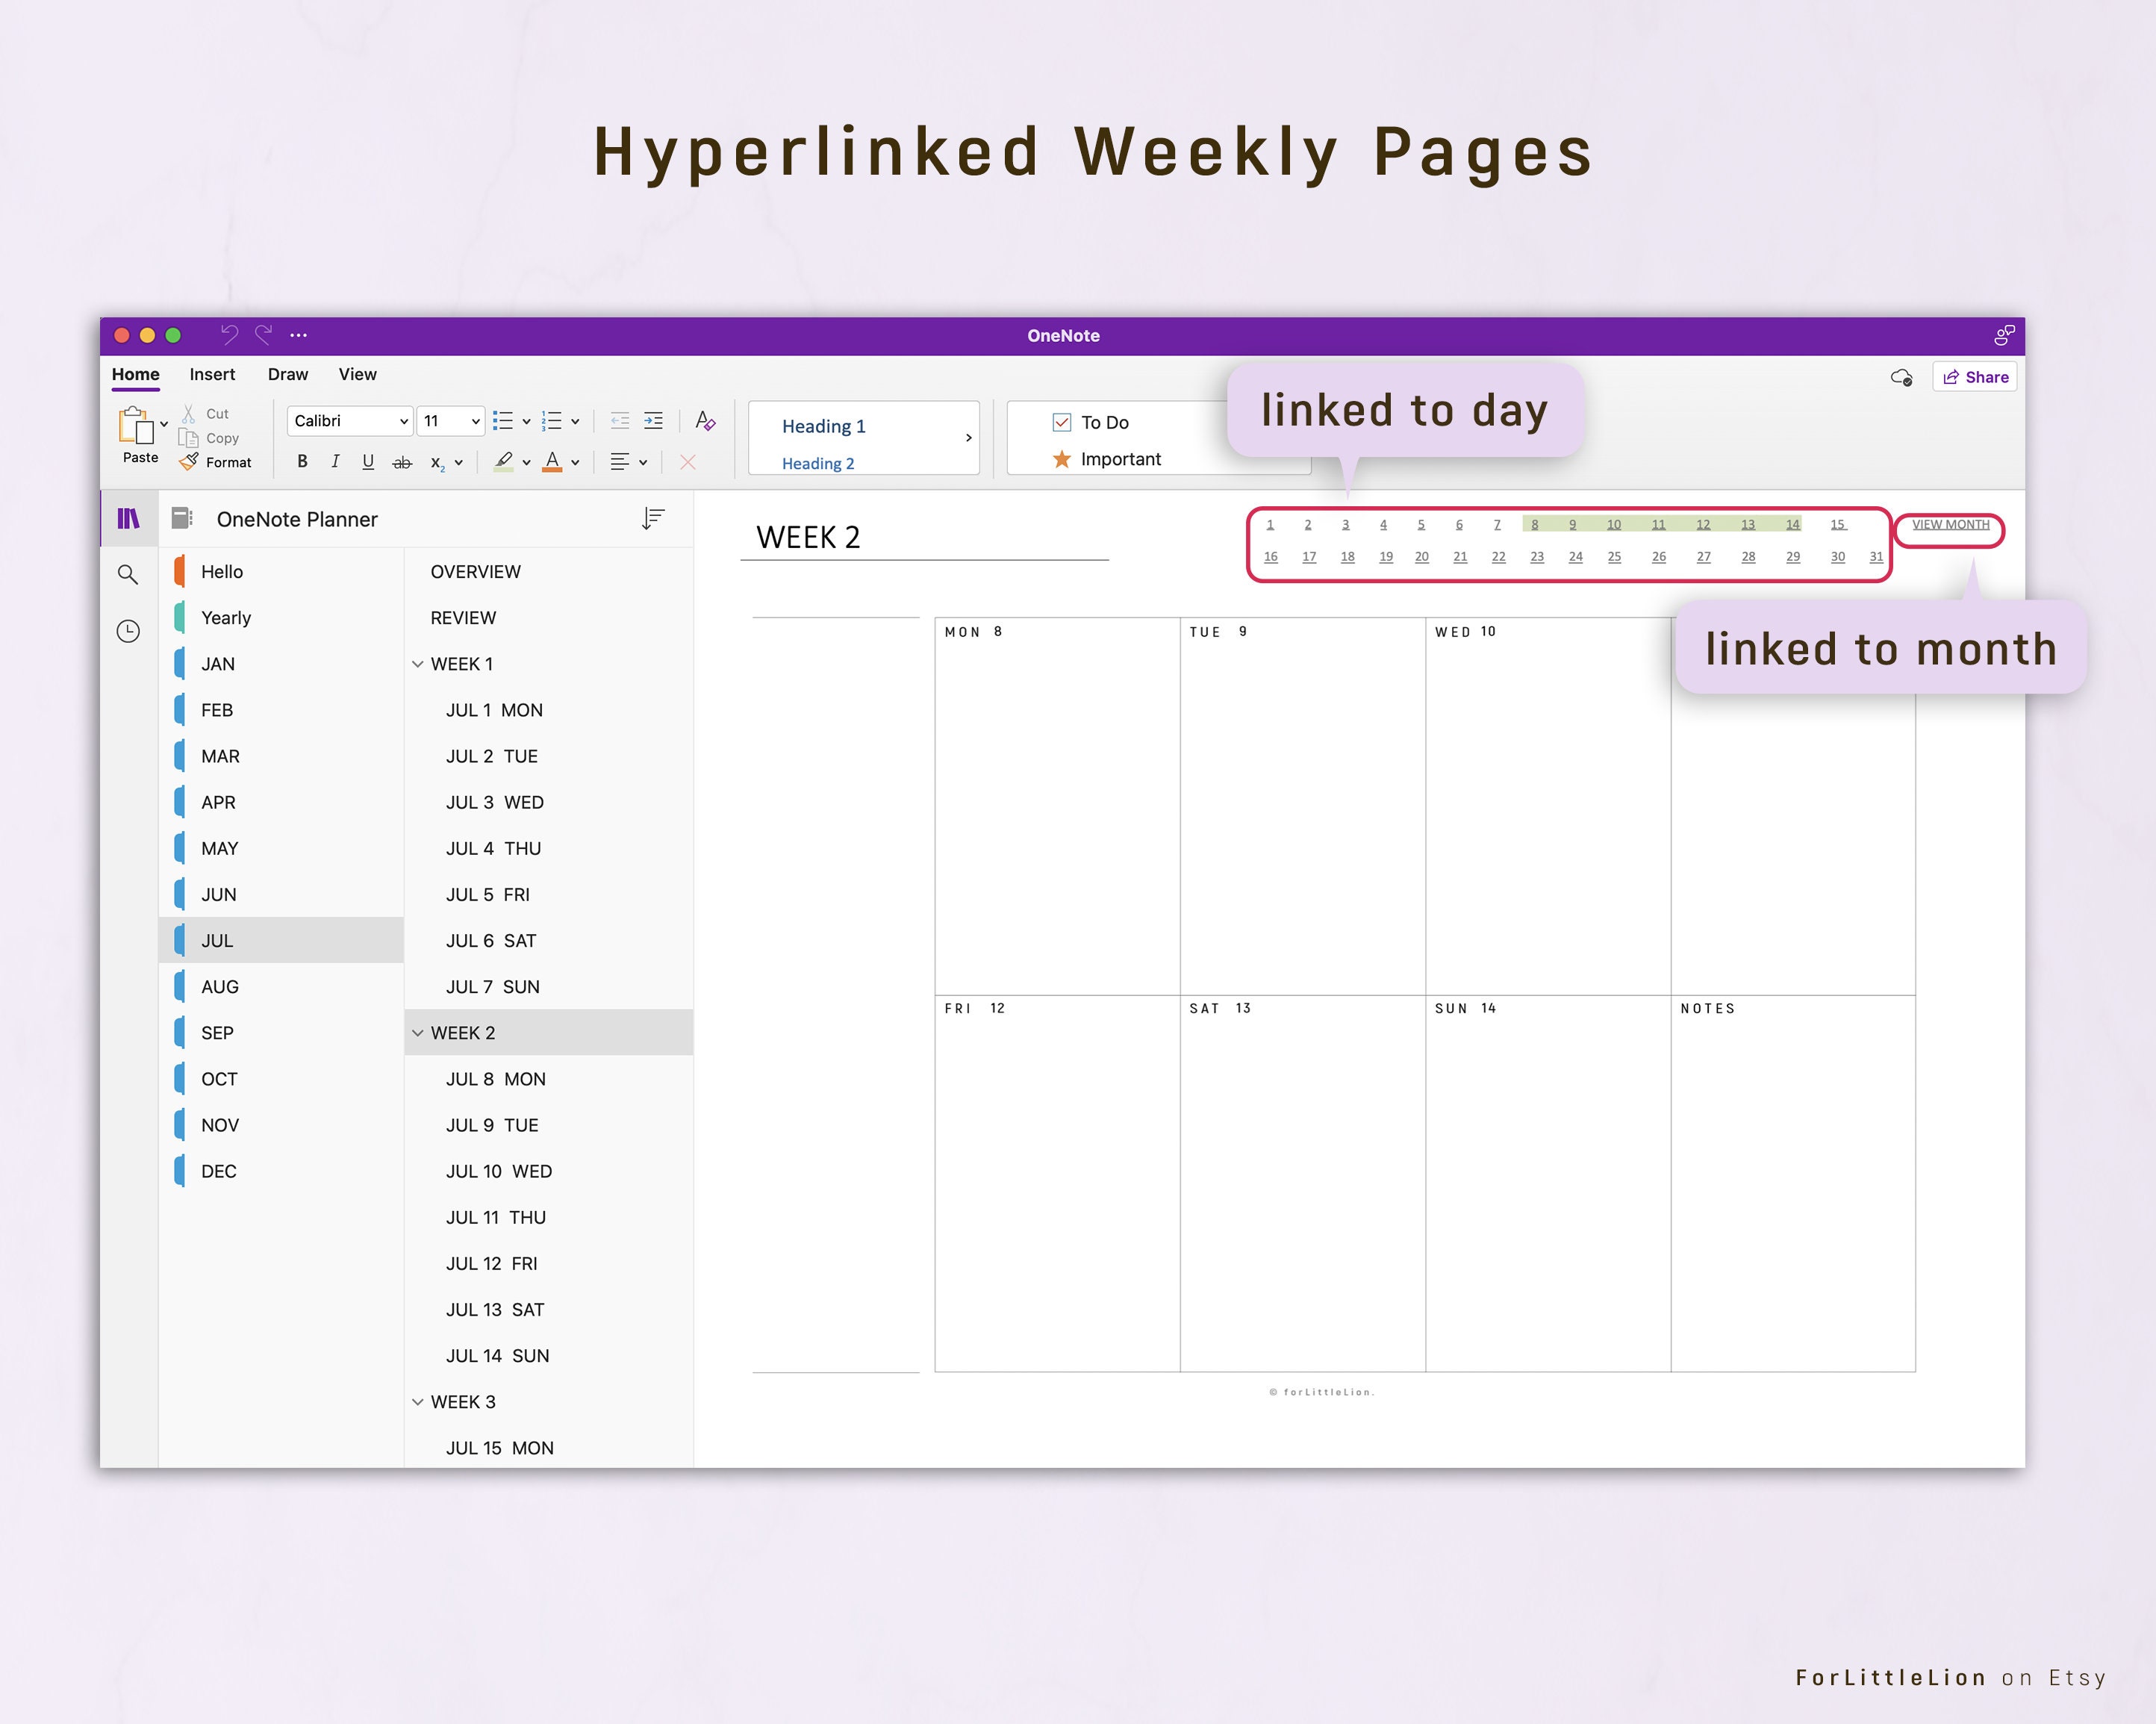Open the font size dropdown
The width and height of the screenshot is (2156, 1724).
coord(450,420)
